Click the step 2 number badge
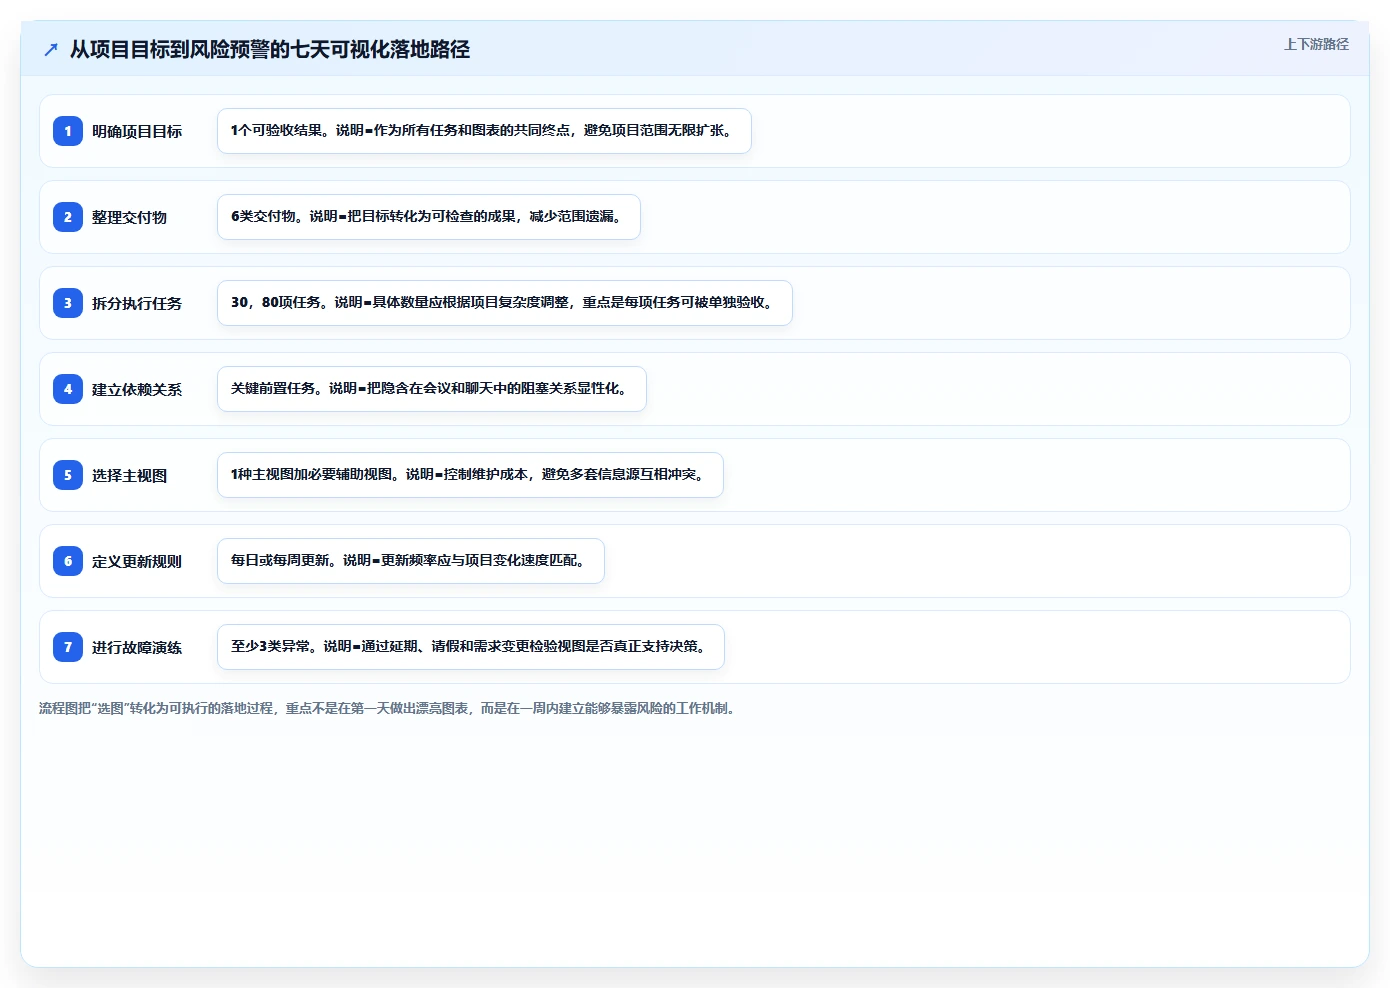 (x=68, y=217)
